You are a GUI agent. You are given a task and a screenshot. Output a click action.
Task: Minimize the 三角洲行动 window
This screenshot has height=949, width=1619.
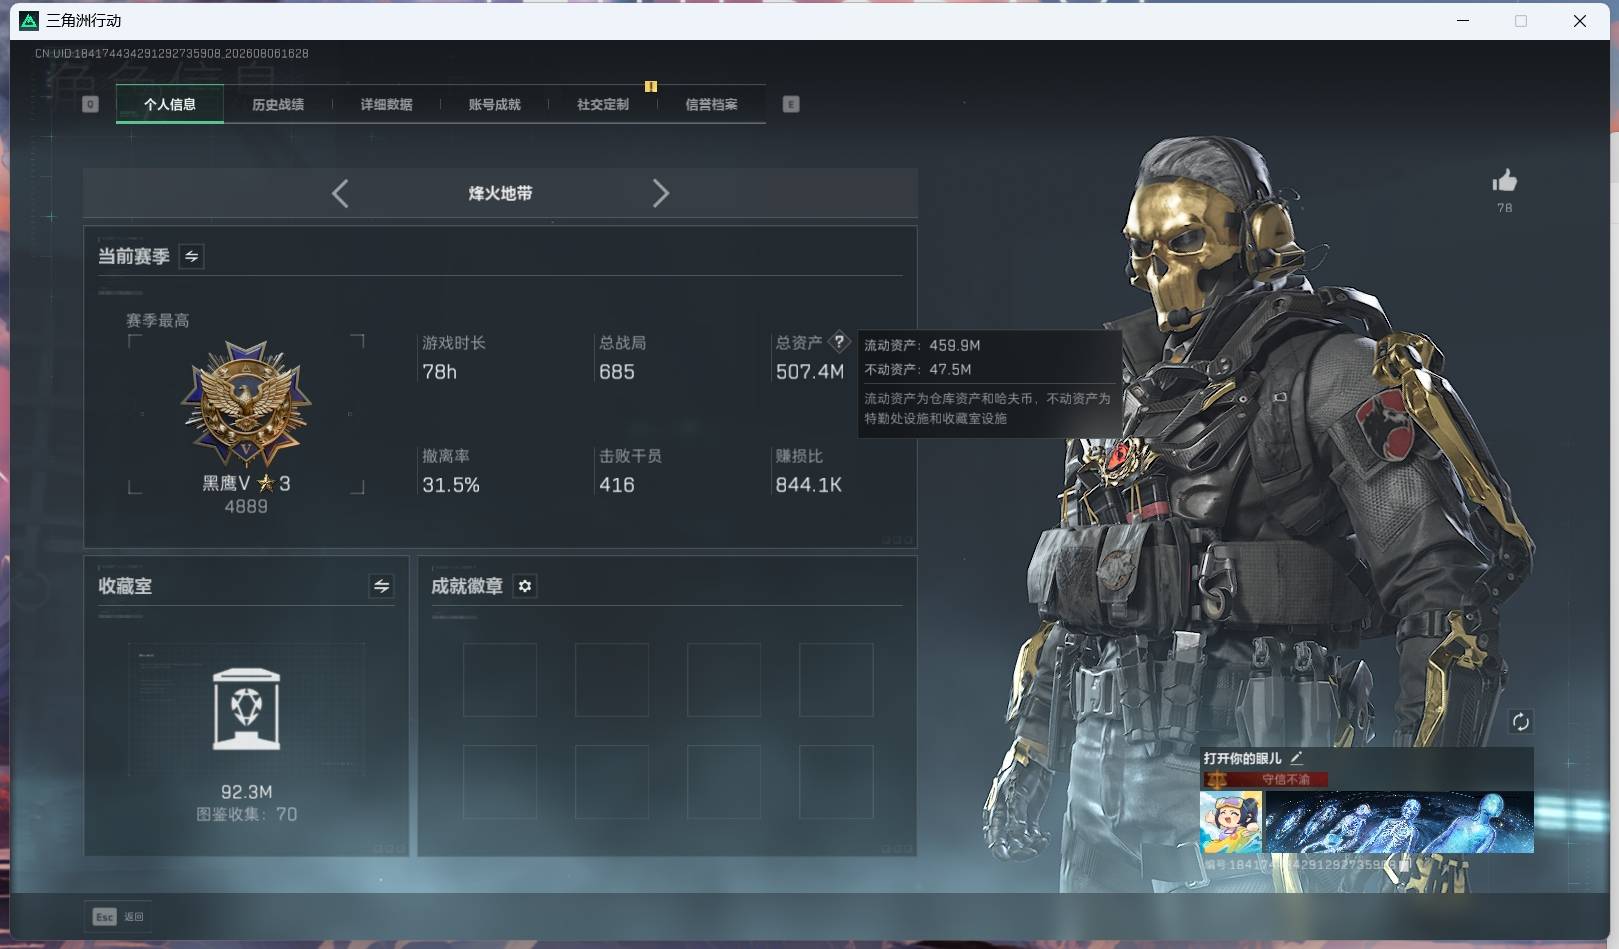1463,21
